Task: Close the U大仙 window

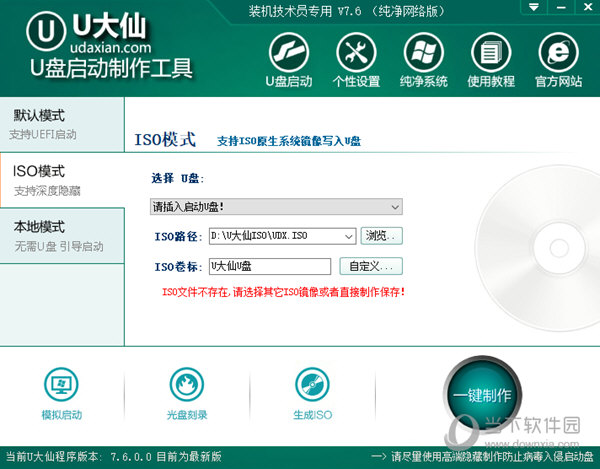Action: coord(587,7)
